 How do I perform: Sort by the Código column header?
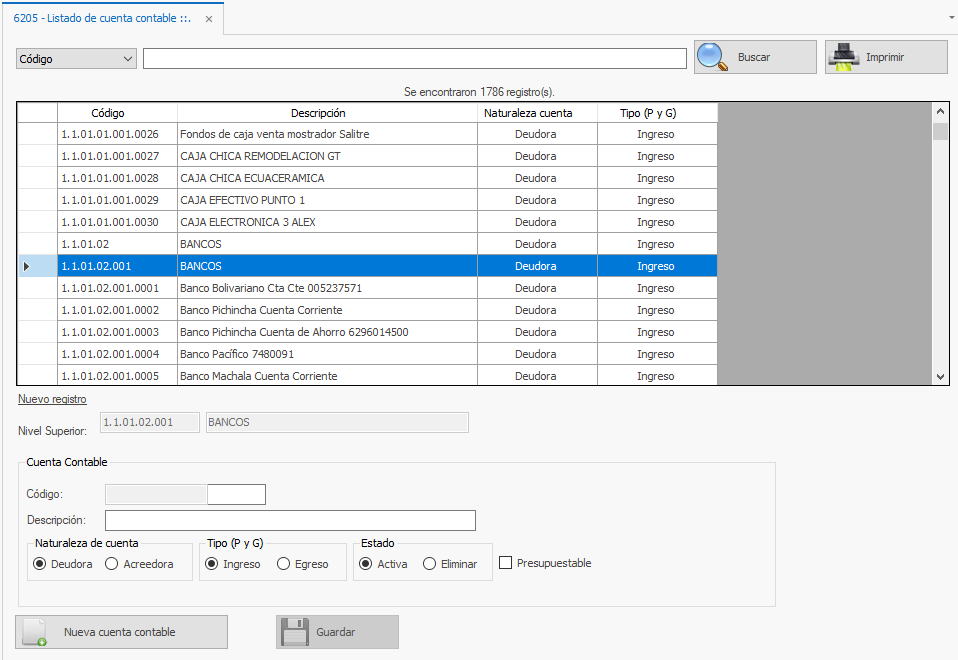point(117,113)
